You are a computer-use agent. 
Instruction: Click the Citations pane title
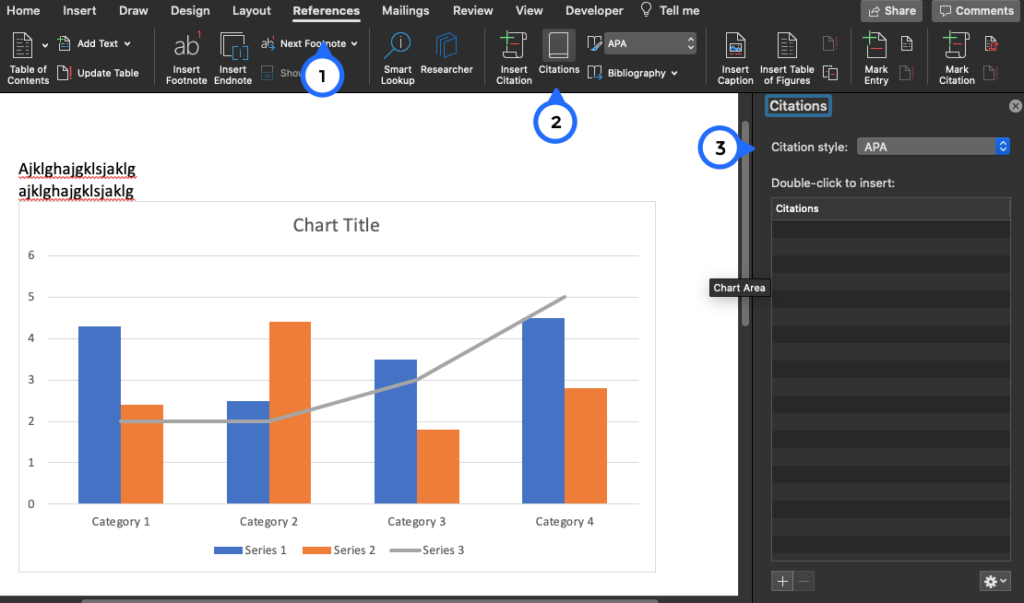point(798,106)
